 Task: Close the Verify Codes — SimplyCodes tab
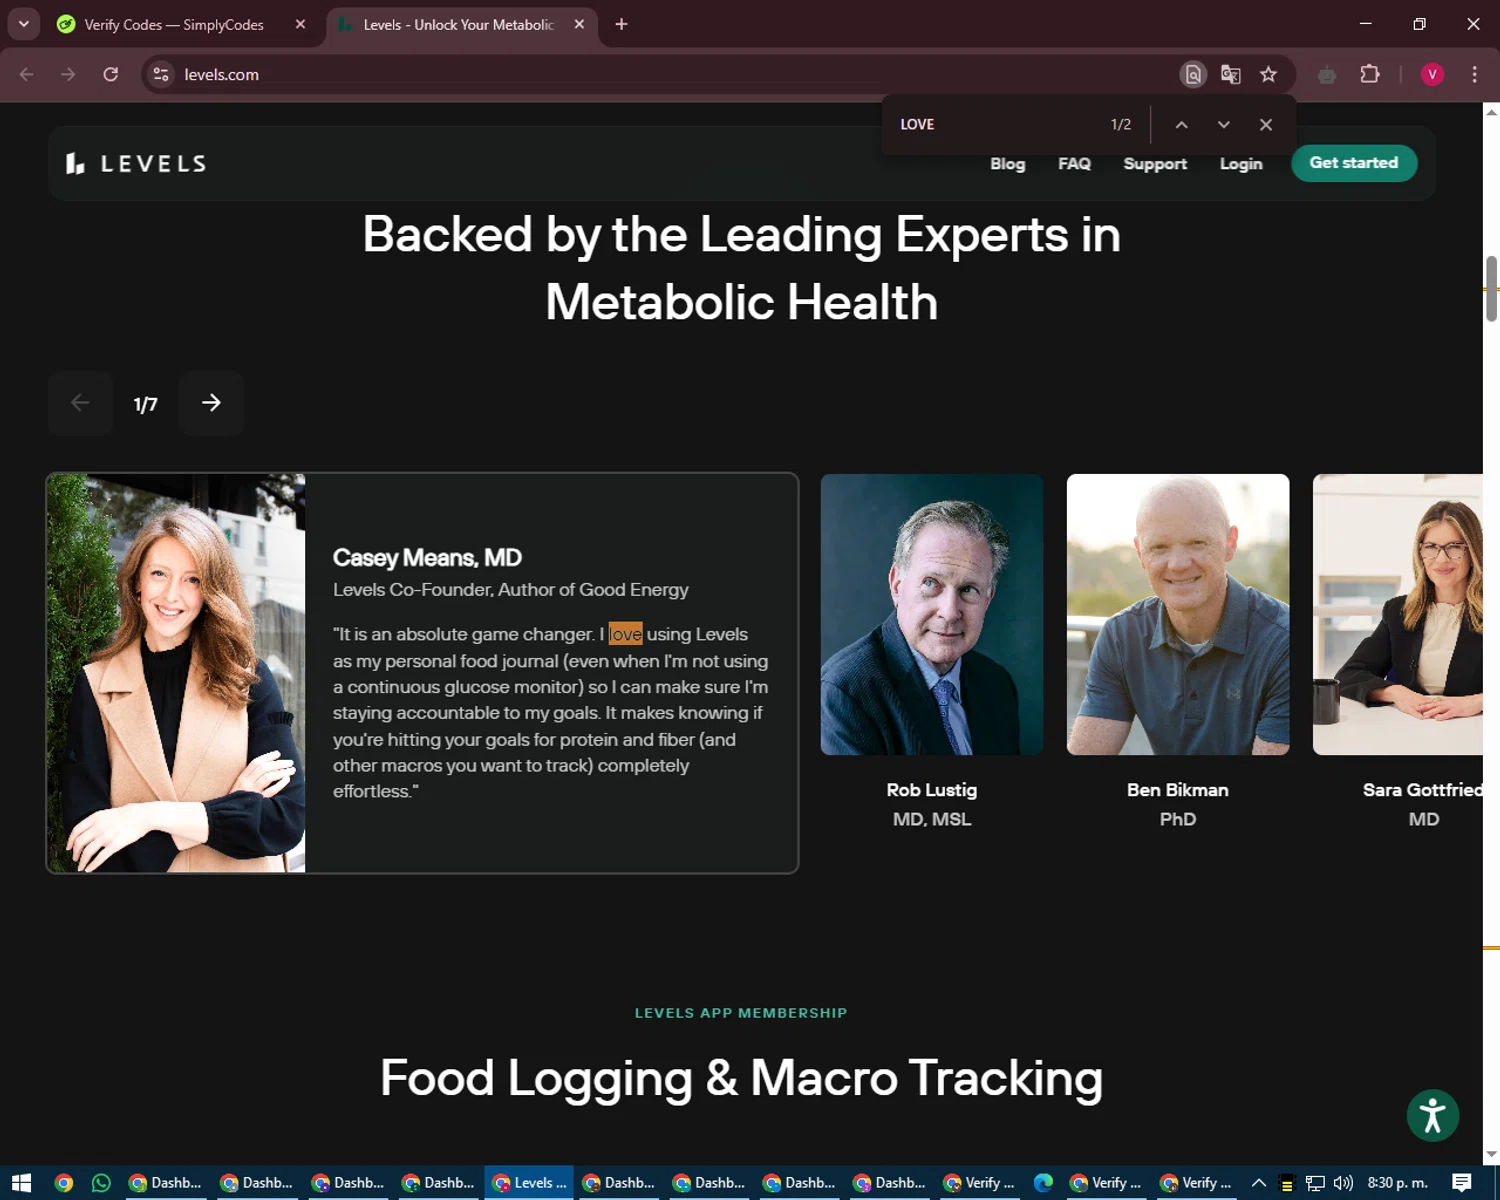tap(300, 24)
